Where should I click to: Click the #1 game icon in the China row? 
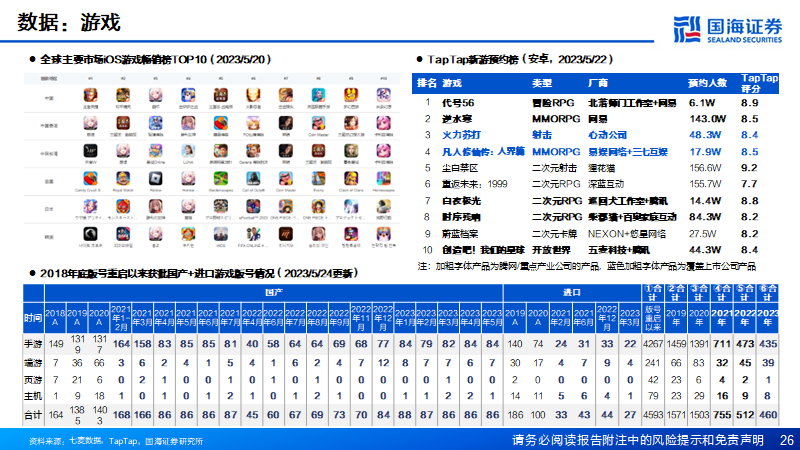point(90,95)
